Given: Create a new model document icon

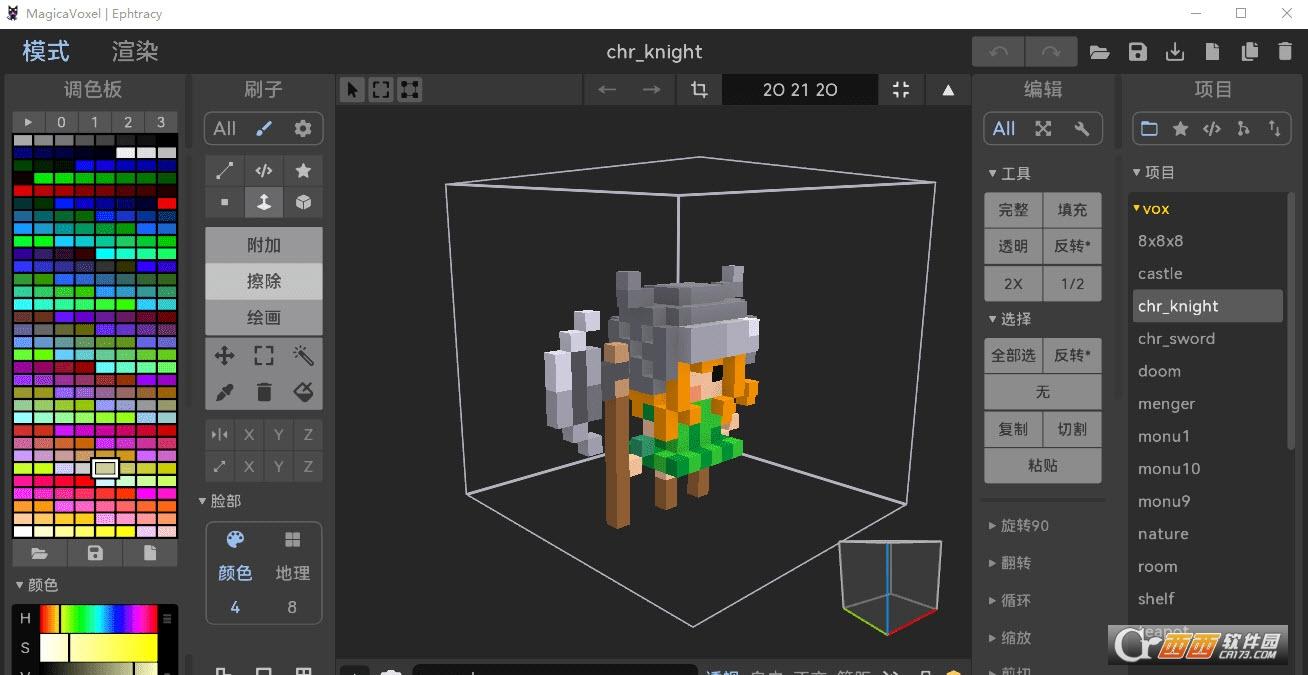Looking at the screenshot, I should pos(1212,52).
